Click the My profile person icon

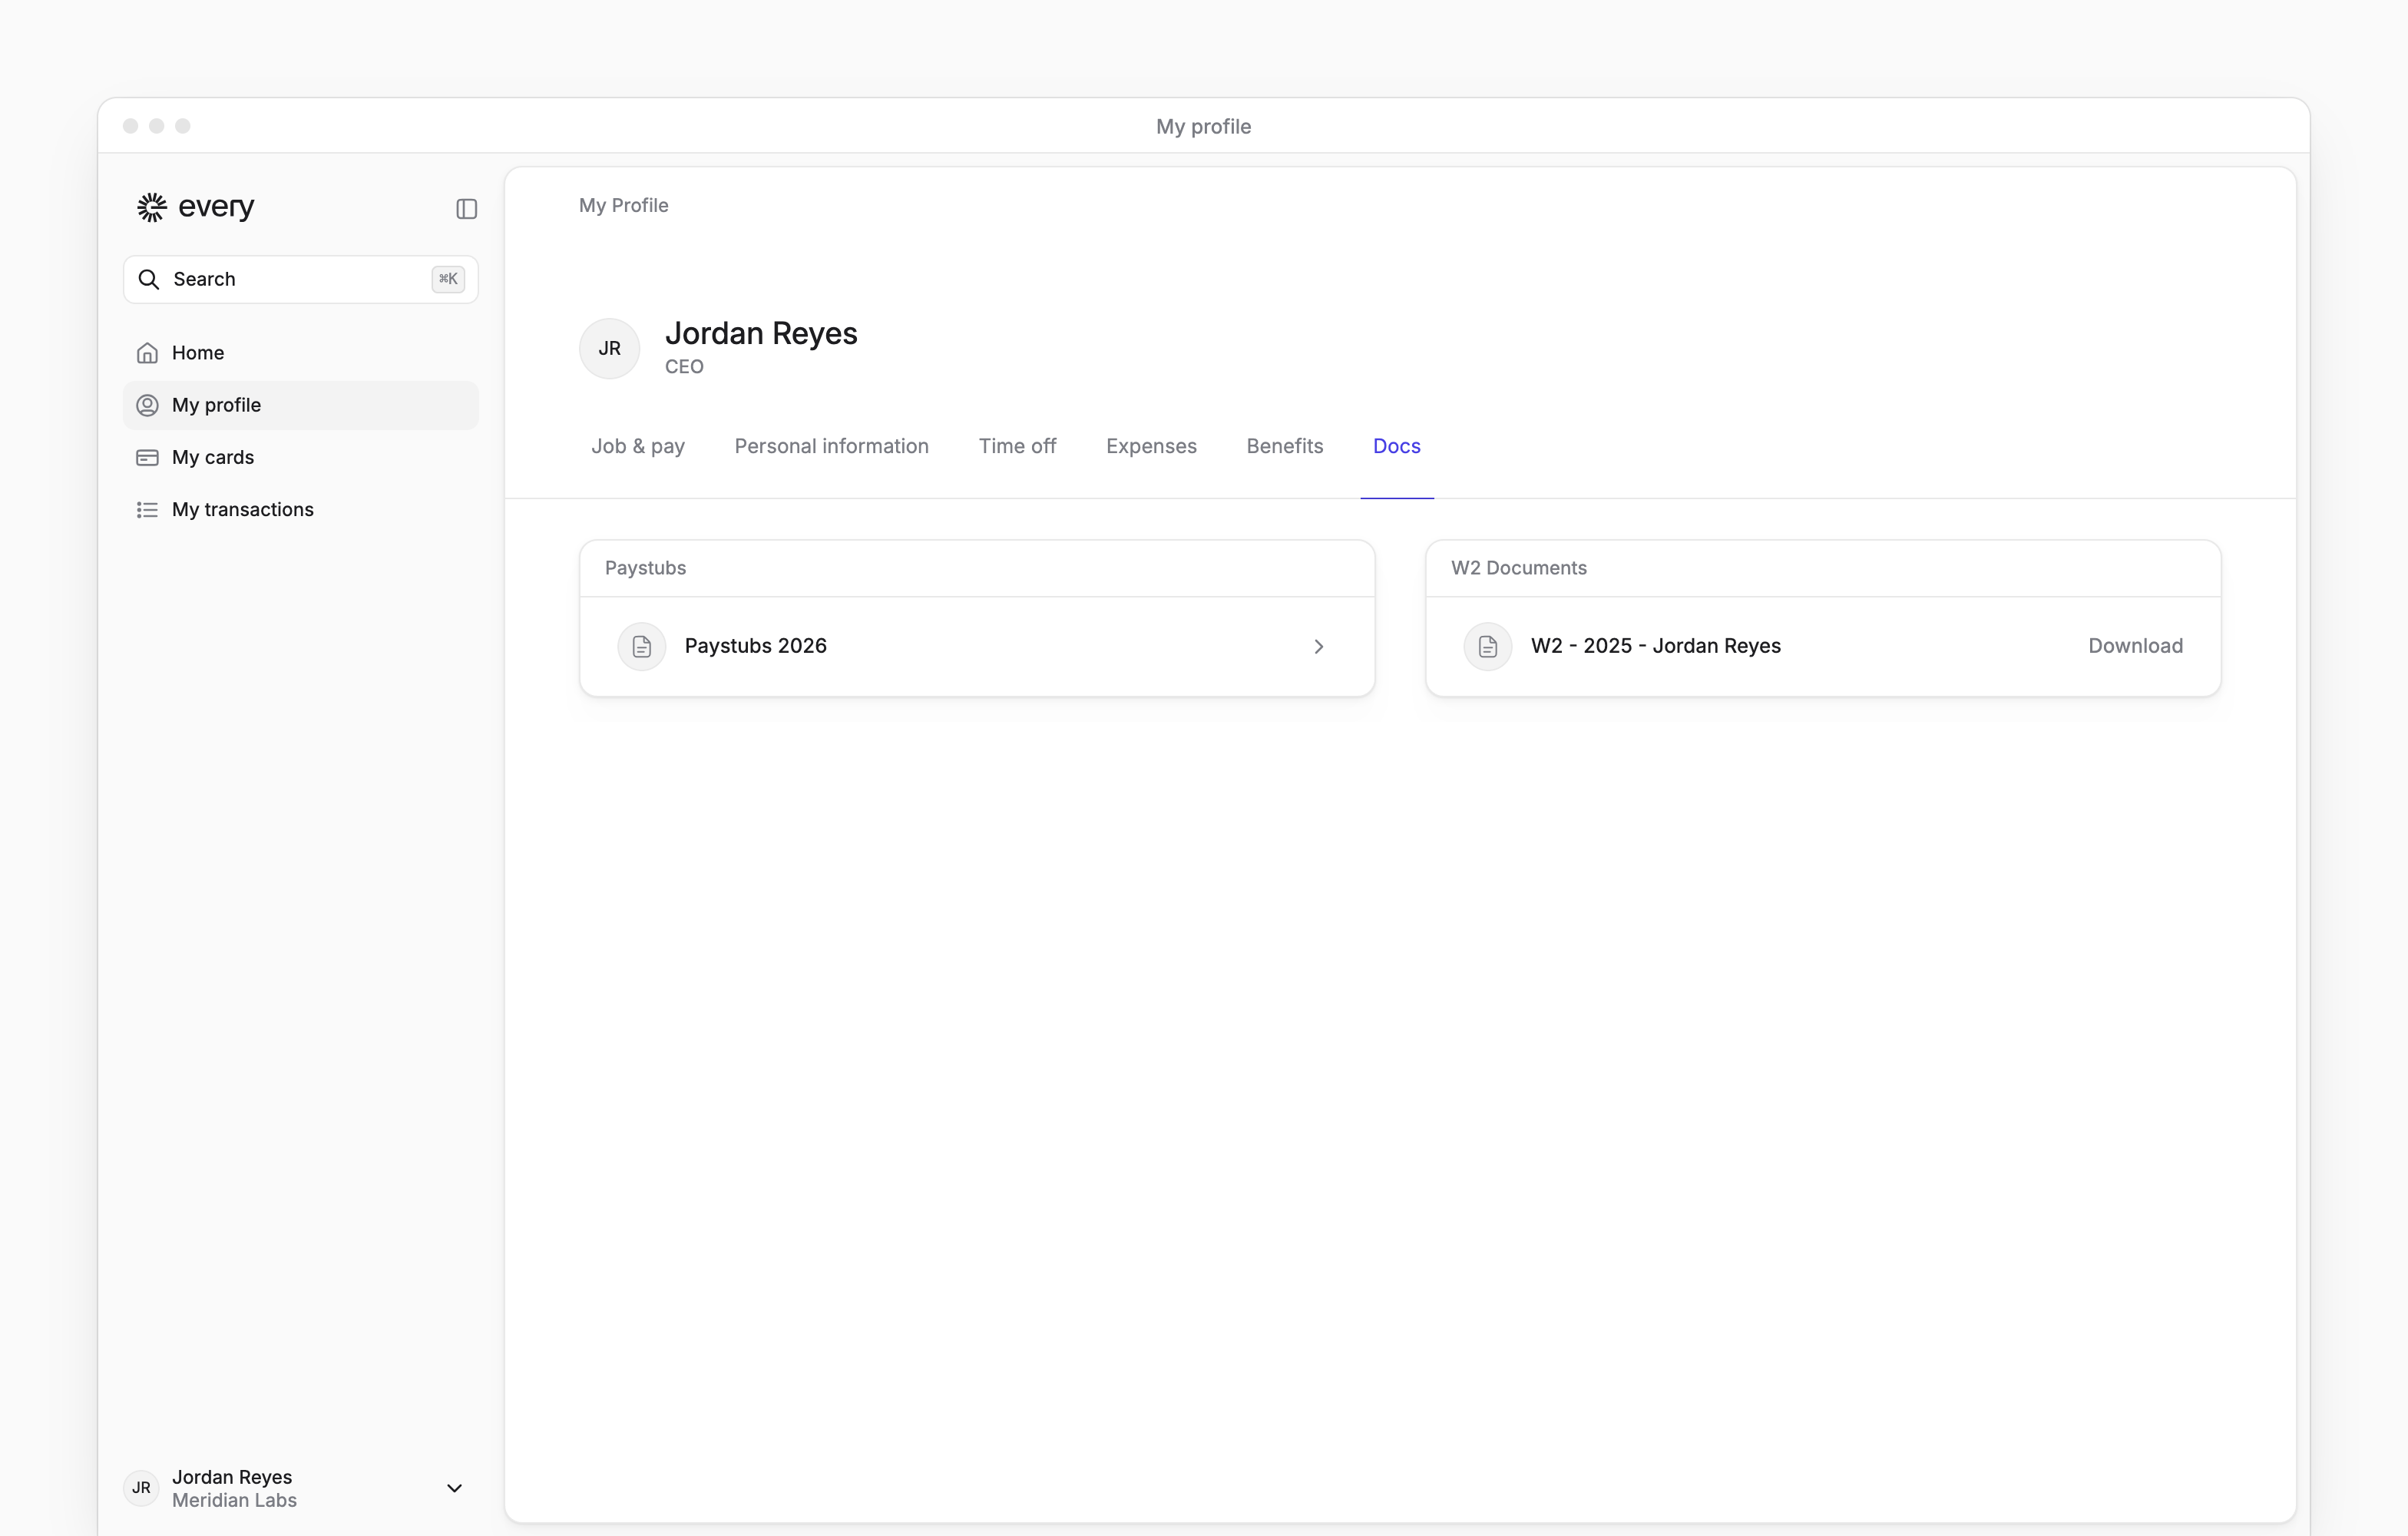click(x=147, y=405)
